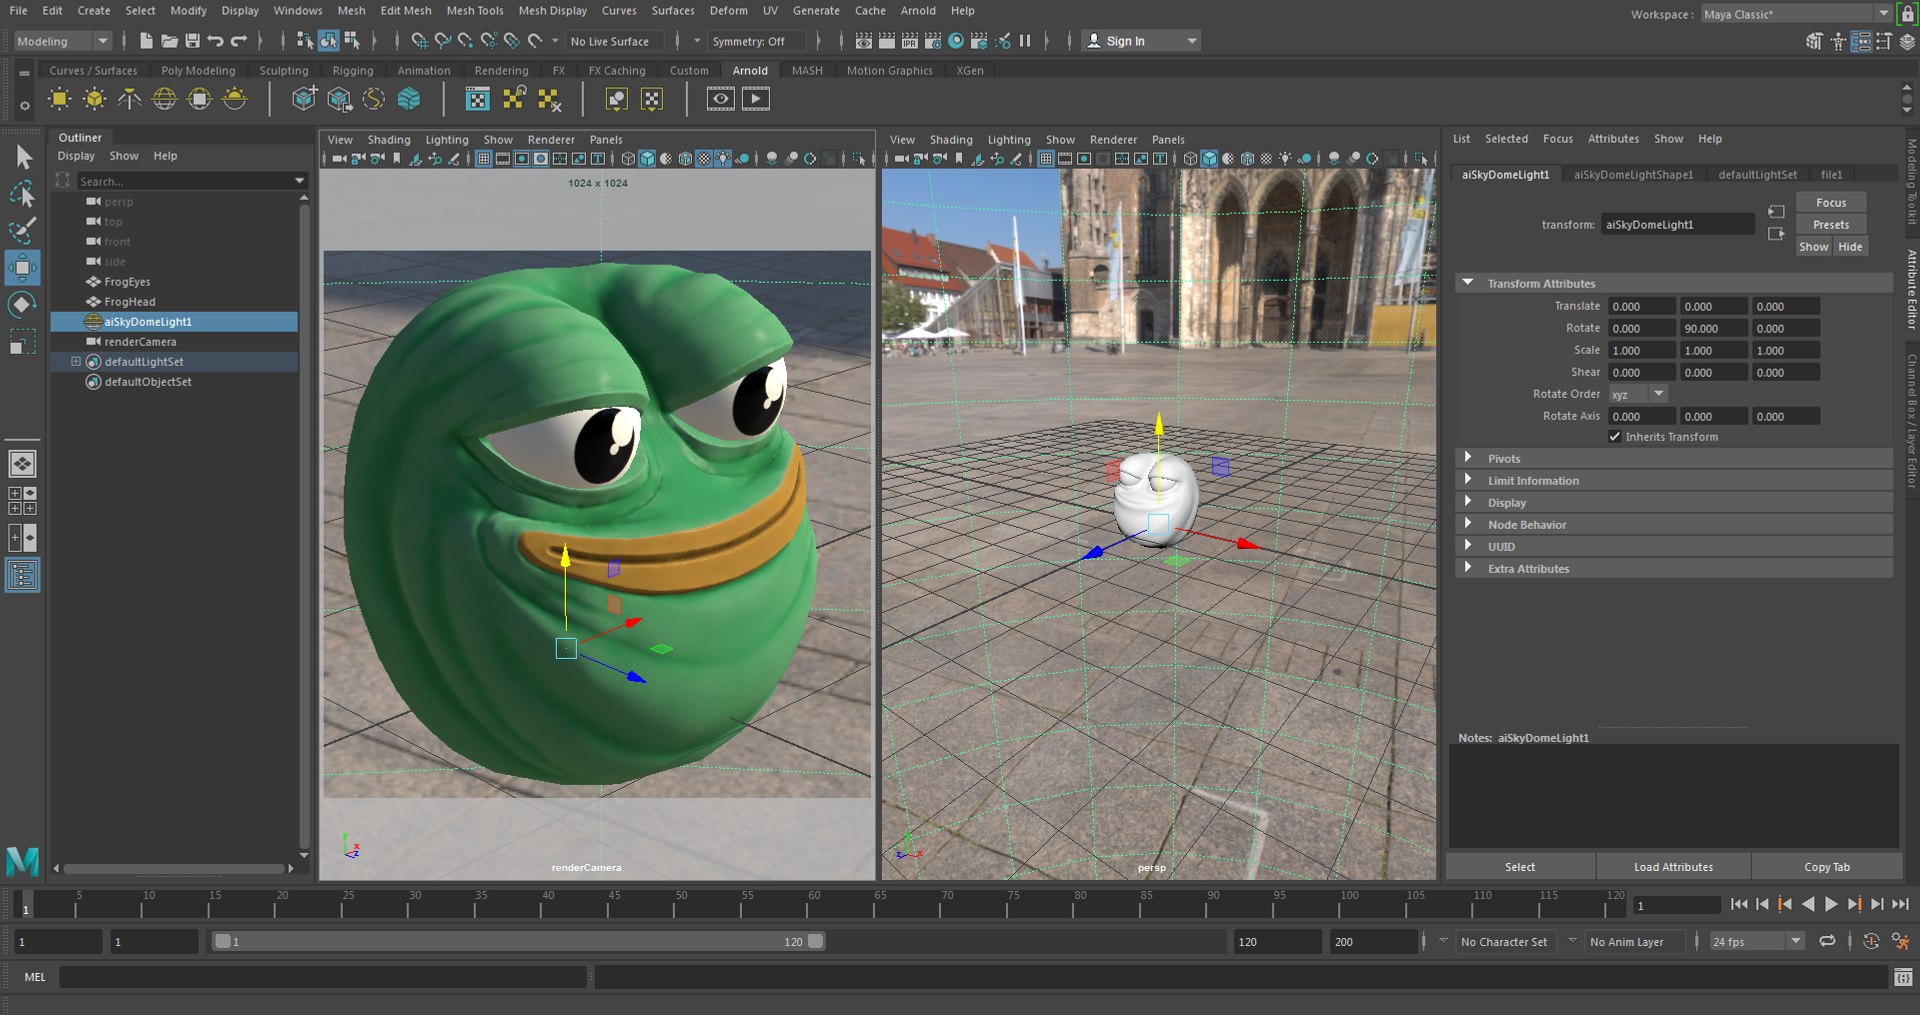Switch to the Rendering shelf tab
The height and width of the screenshot is (1015, 1920).
pyautogui.click(x=501, y=71)
